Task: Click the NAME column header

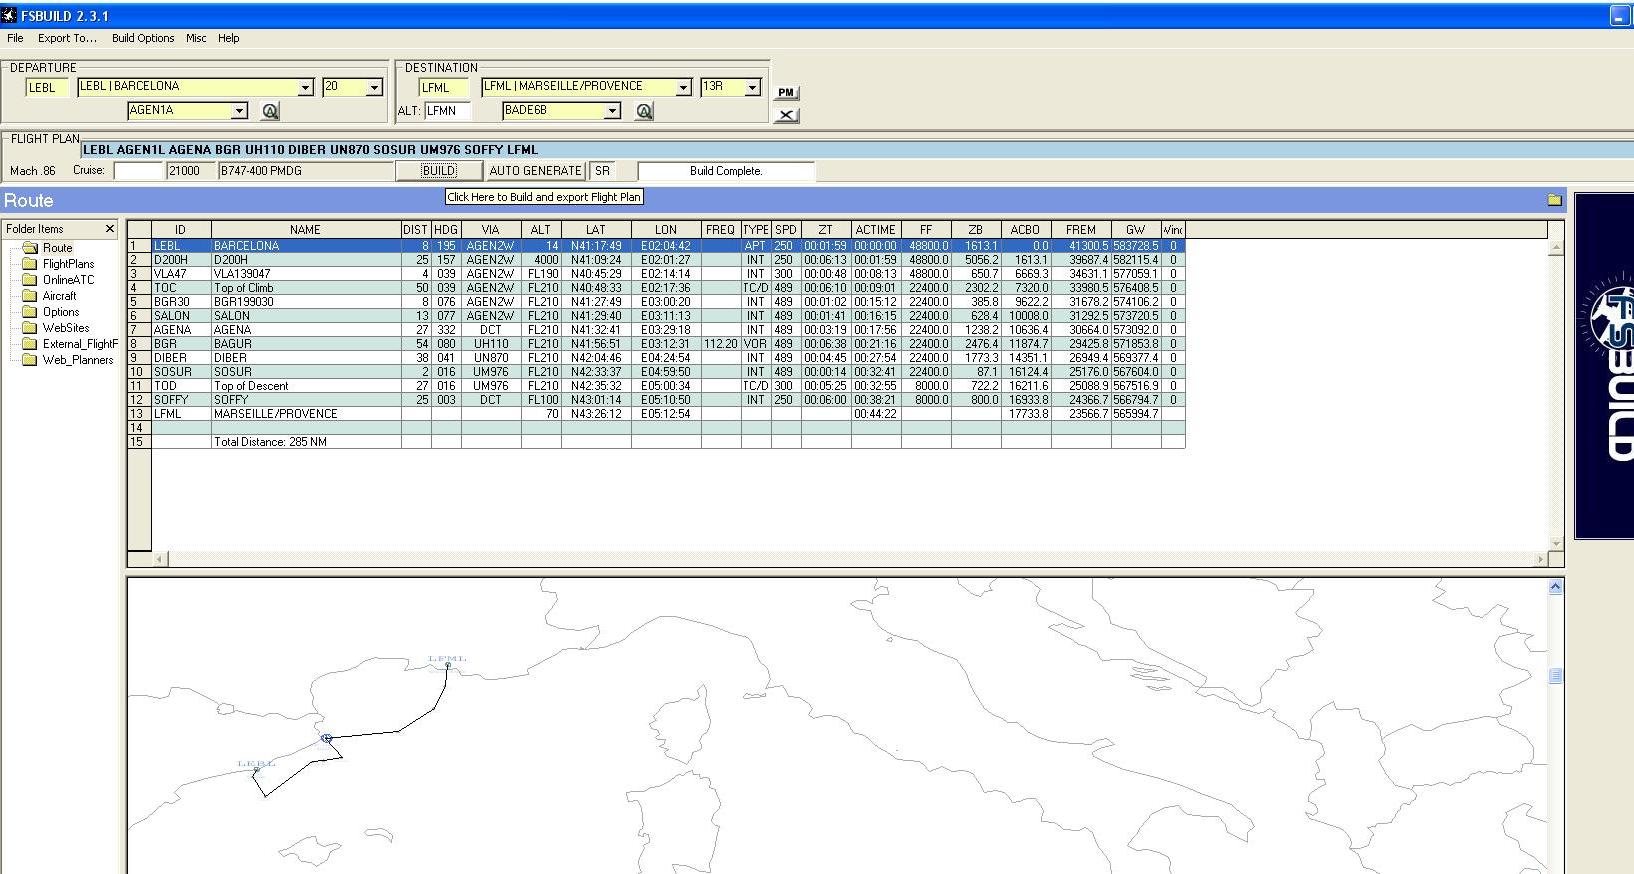Action: click(x=306, y=230)
